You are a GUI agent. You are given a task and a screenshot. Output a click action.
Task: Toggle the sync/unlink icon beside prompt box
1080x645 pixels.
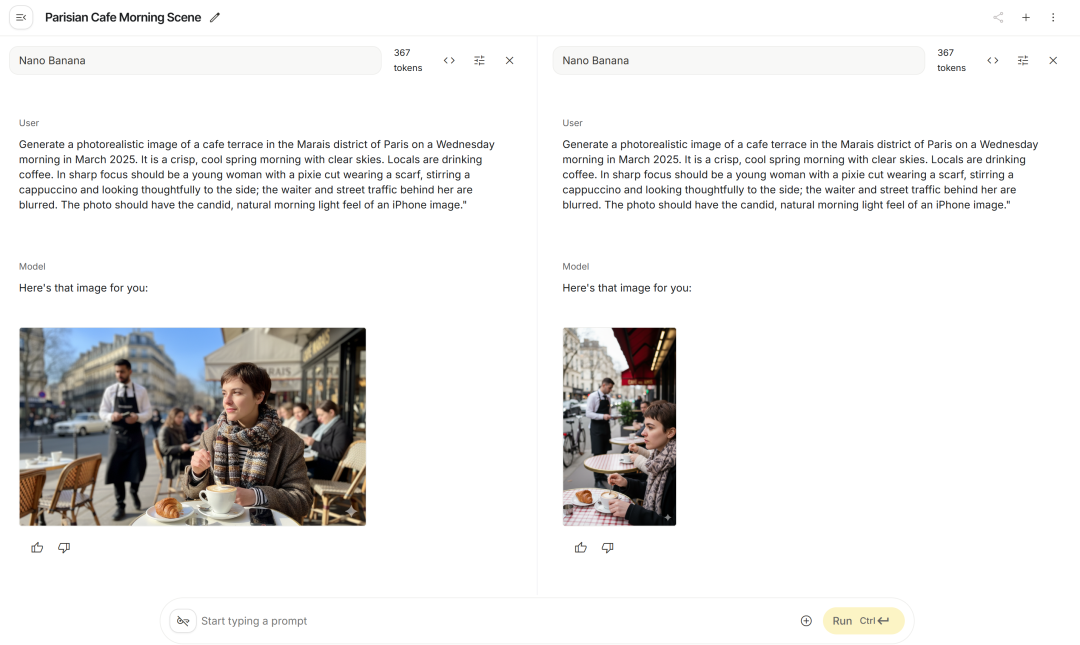tap(183, 621)
